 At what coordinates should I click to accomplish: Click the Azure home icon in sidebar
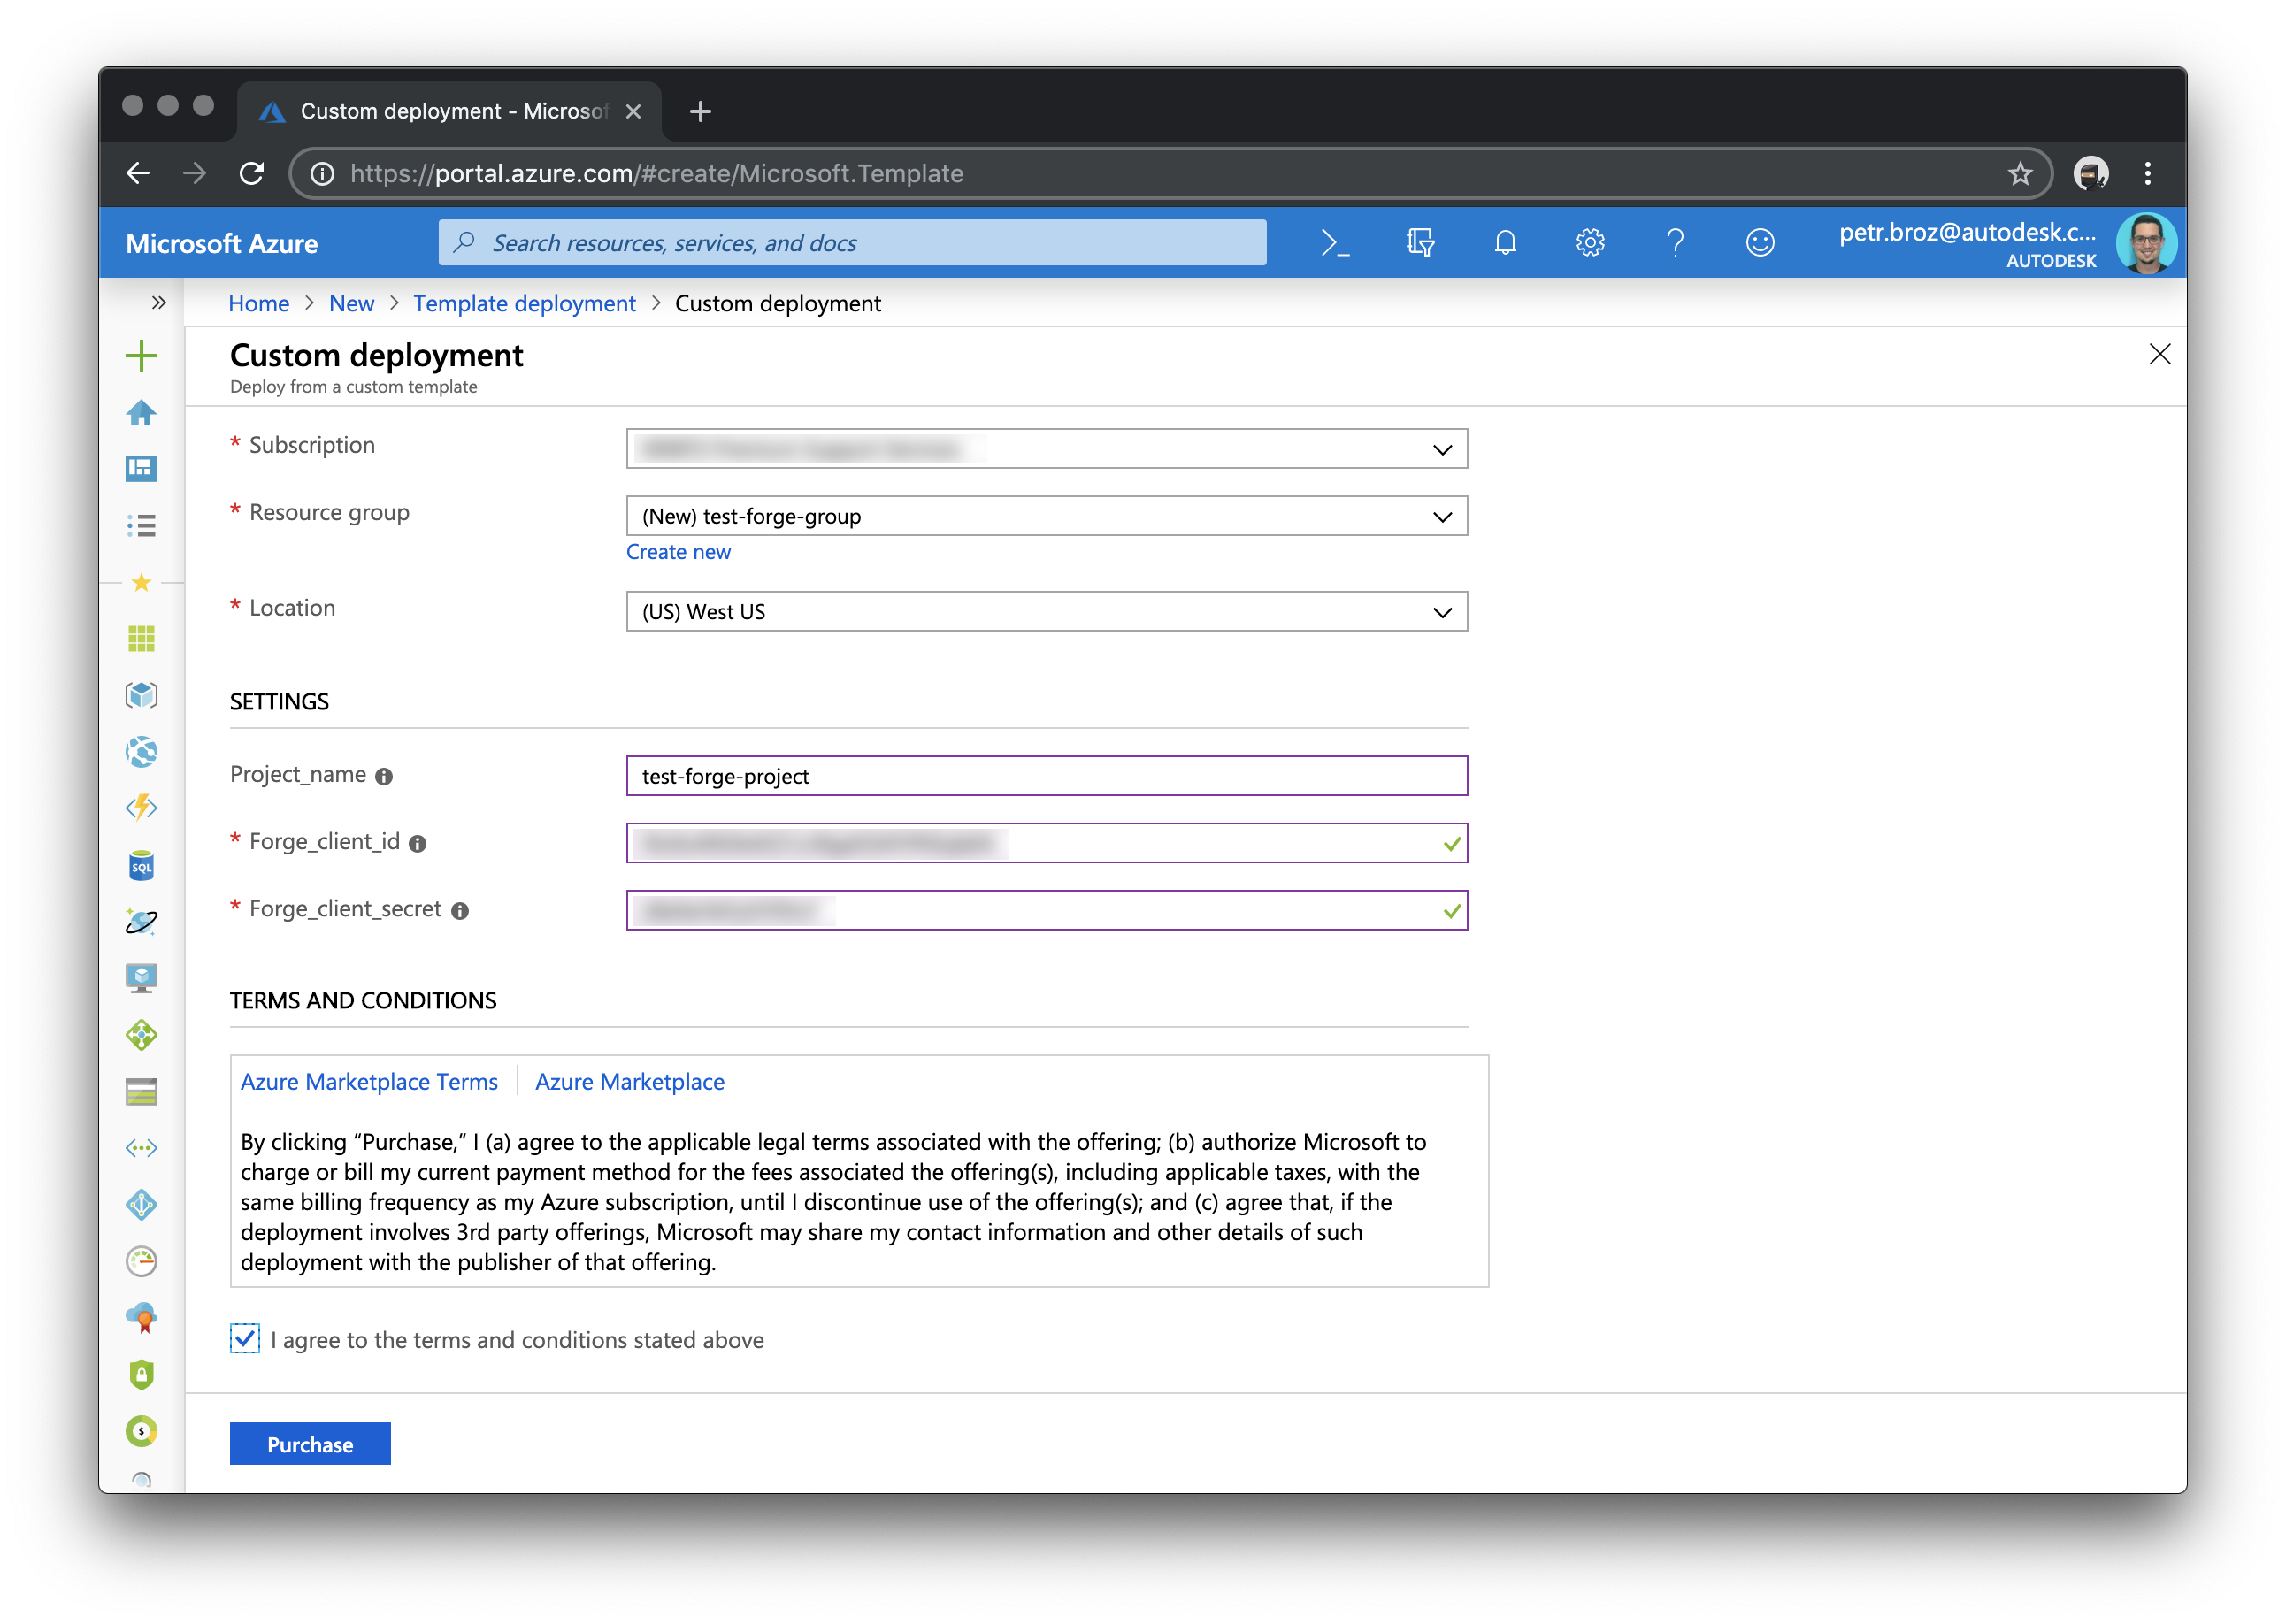[144, 411]
